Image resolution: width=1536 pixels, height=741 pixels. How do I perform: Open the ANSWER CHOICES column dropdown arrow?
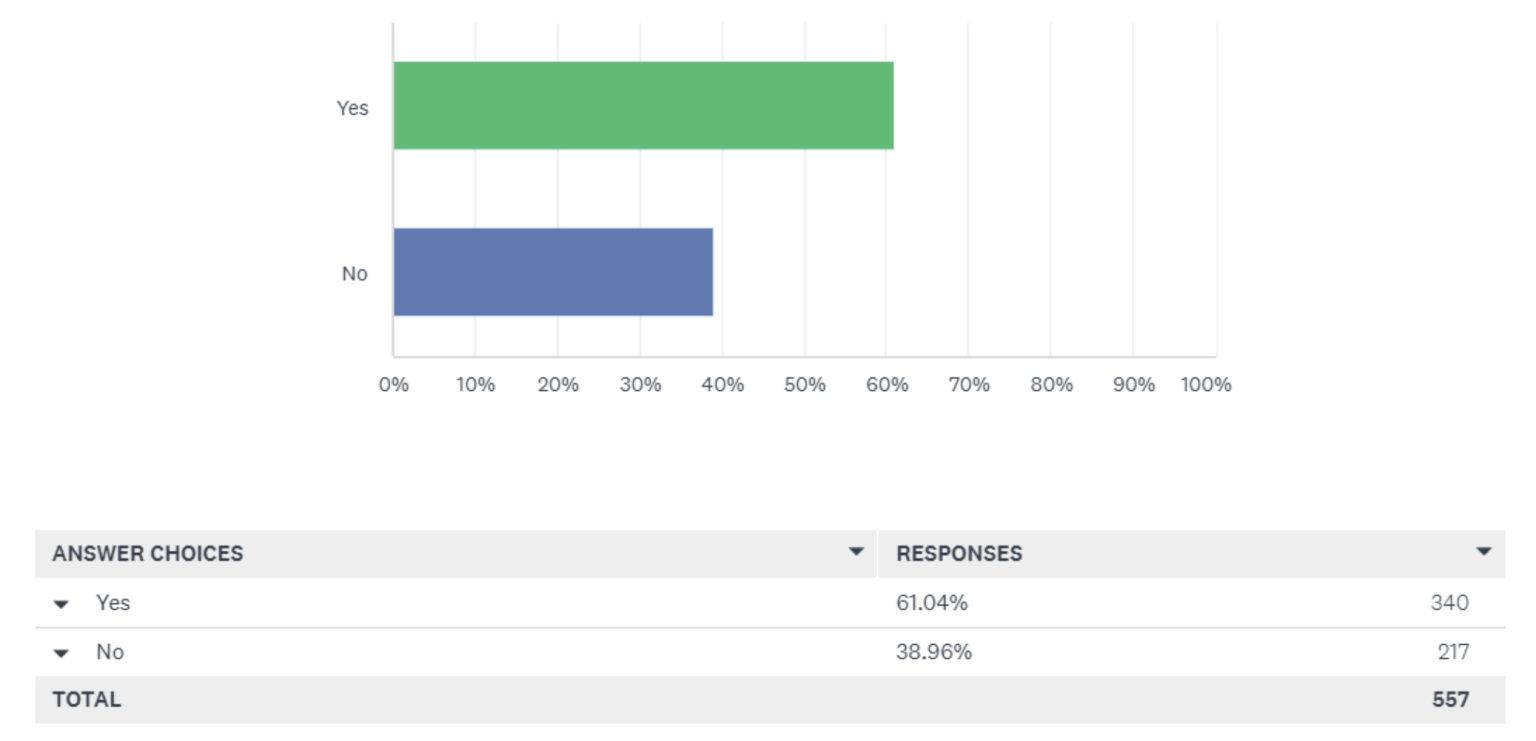(x=856, y=552)
